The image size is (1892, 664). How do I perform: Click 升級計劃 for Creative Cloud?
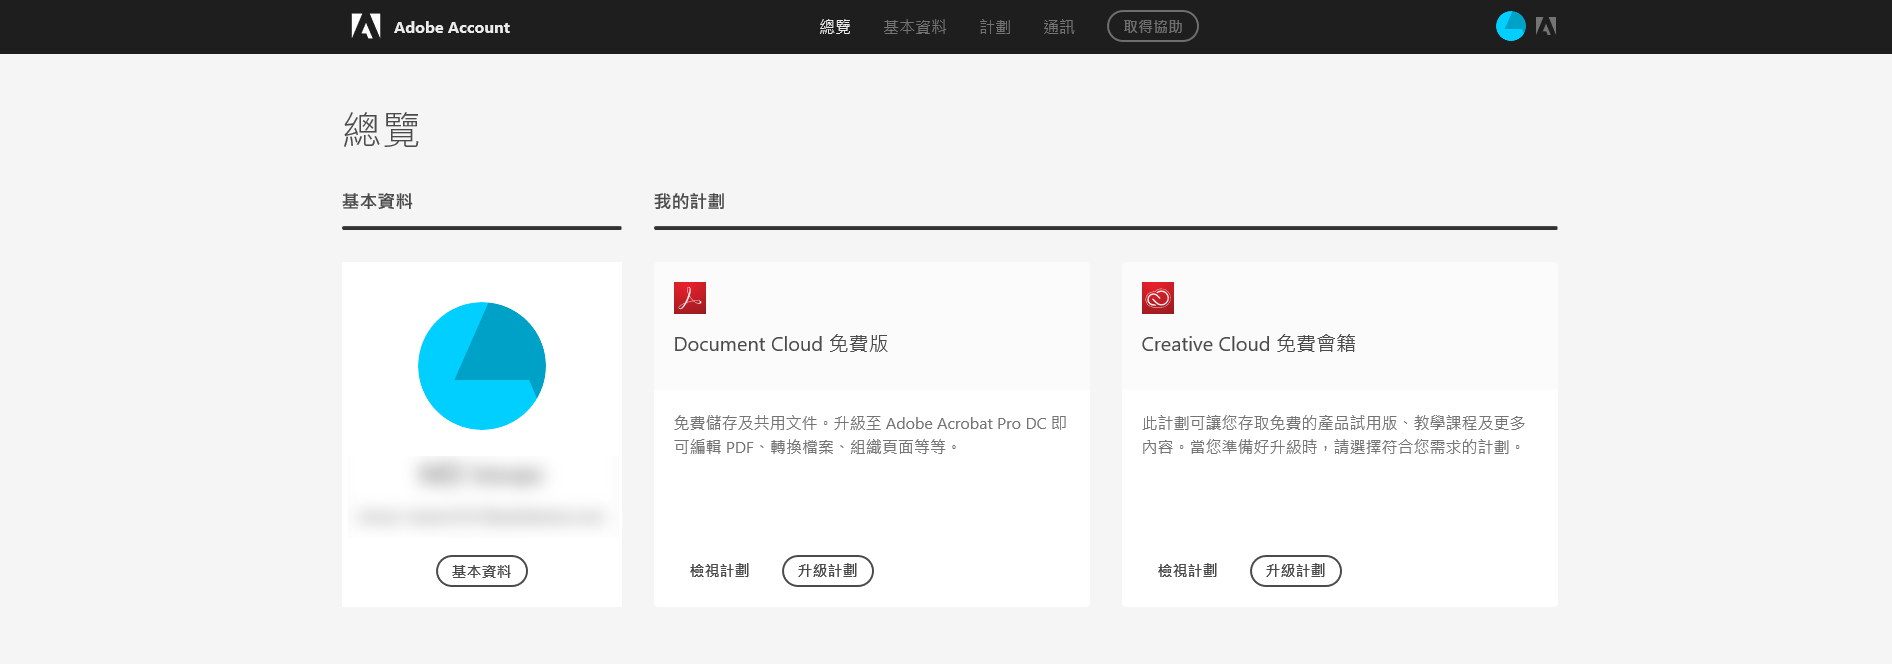coord(1296,571)
